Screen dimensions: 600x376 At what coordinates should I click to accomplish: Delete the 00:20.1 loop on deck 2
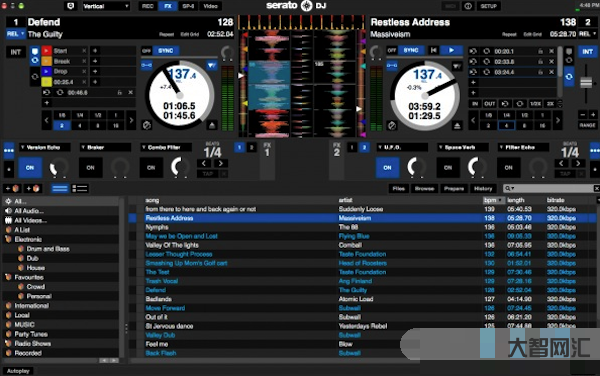coord(551,51)
